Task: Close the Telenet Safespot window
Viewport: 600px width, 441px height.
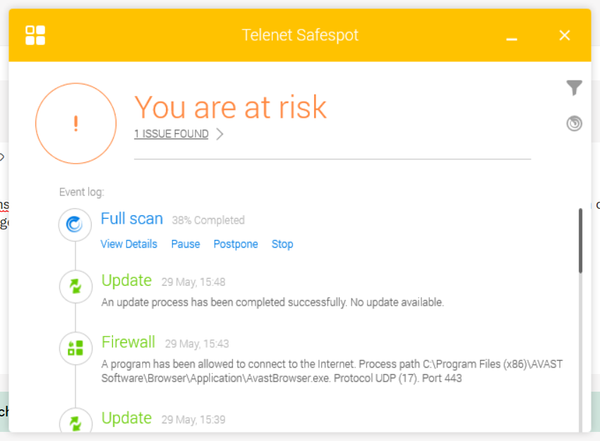Action: (564, 35)
